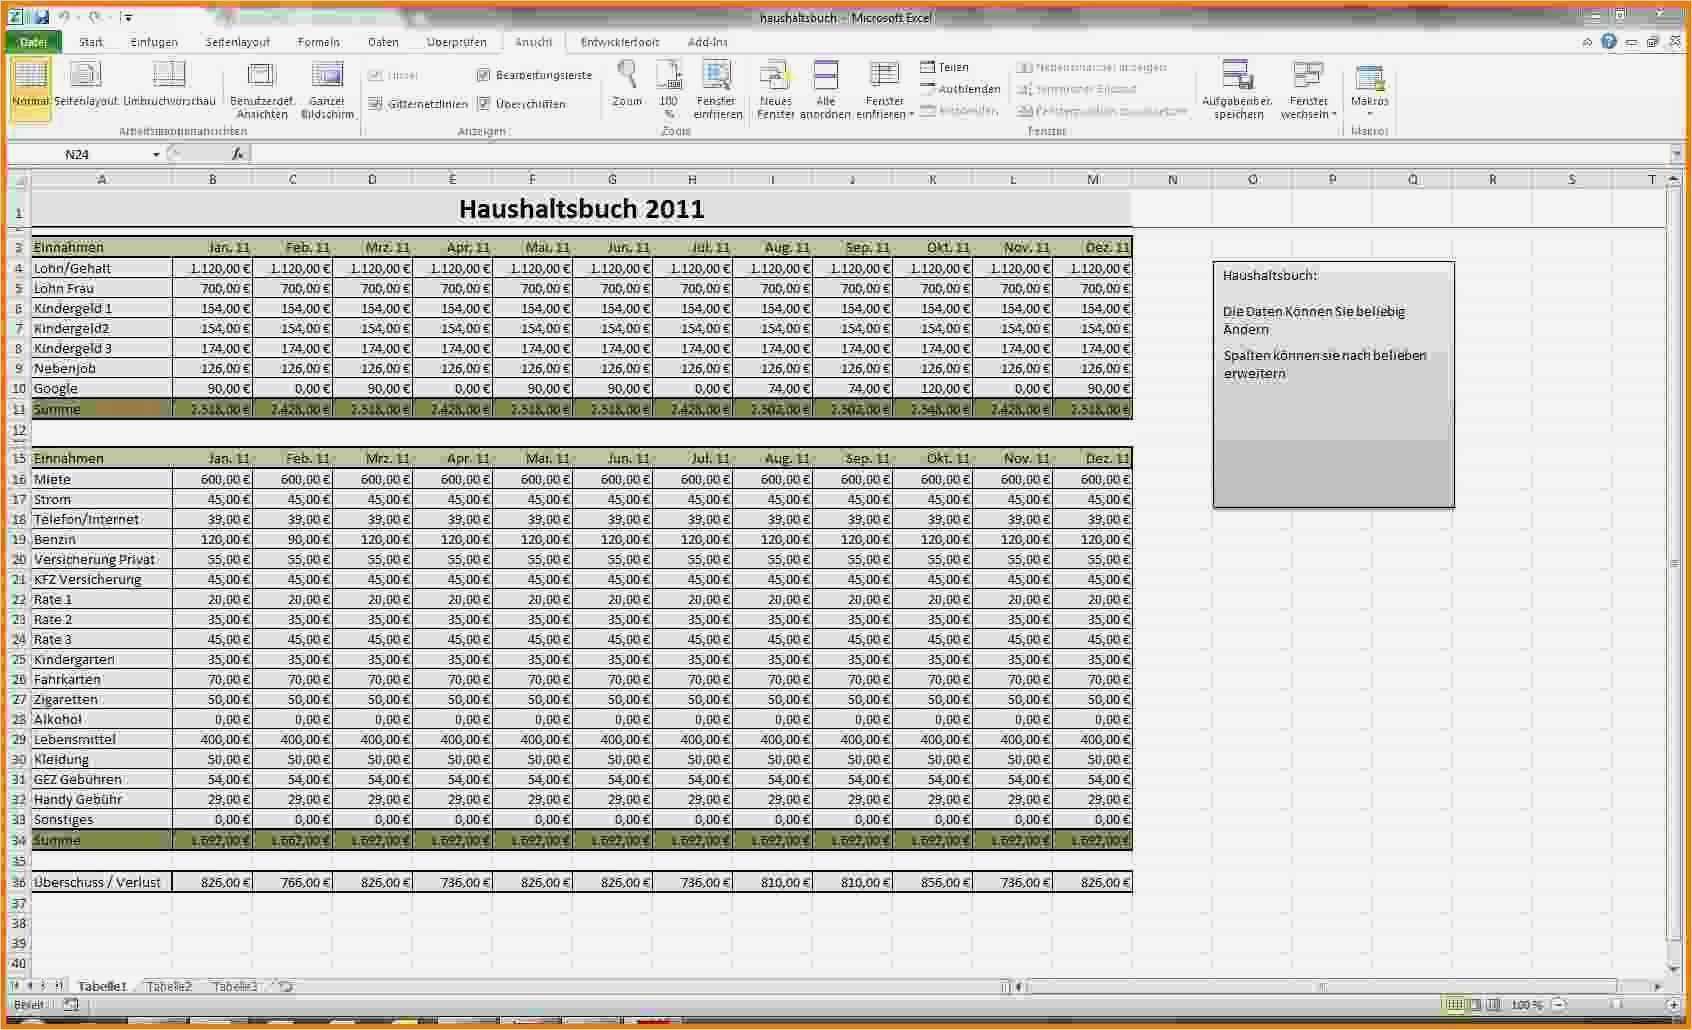Click the undo arrow in quick access toolbar
The image size is (1692, 1030).
(64, 17)
